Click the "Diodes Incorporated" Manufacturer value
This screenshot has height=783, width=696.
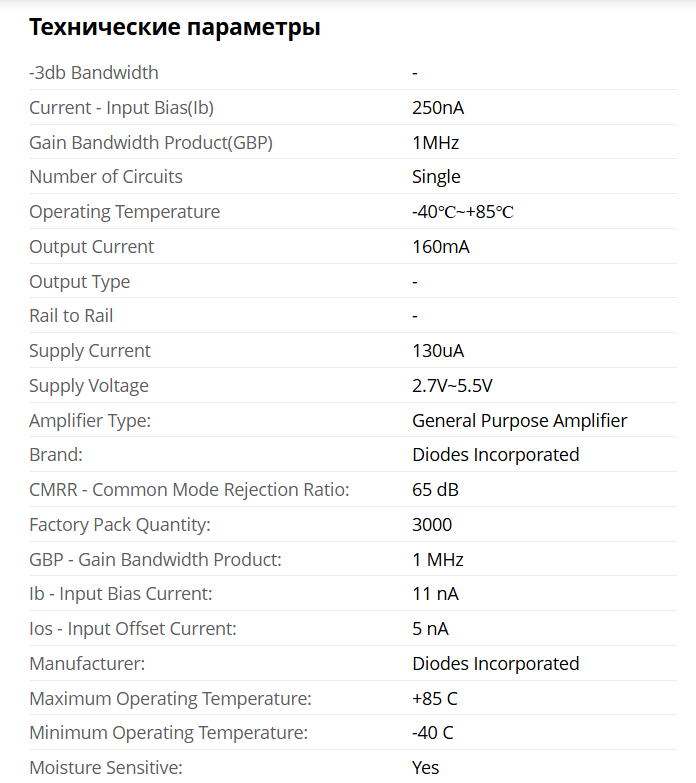496,664
